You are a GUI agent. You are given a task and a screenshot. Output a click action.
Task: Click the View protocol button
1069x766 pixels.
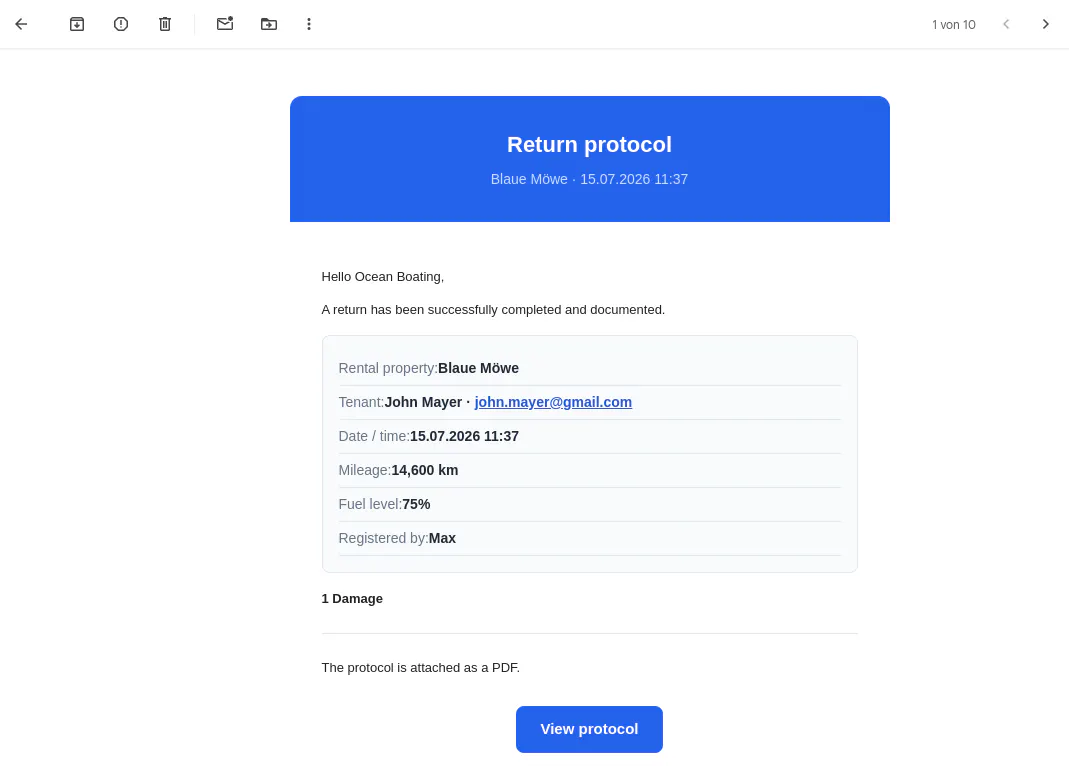589,729
